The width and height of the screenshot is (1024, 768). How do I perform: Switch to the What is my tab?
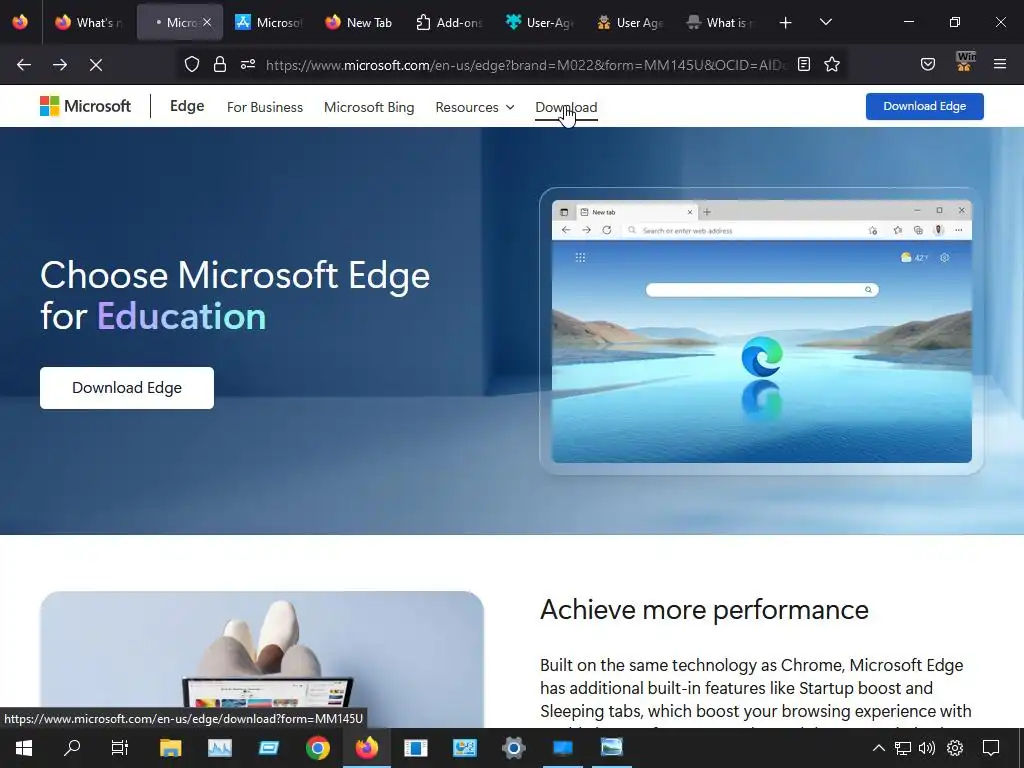coord(719,22)
